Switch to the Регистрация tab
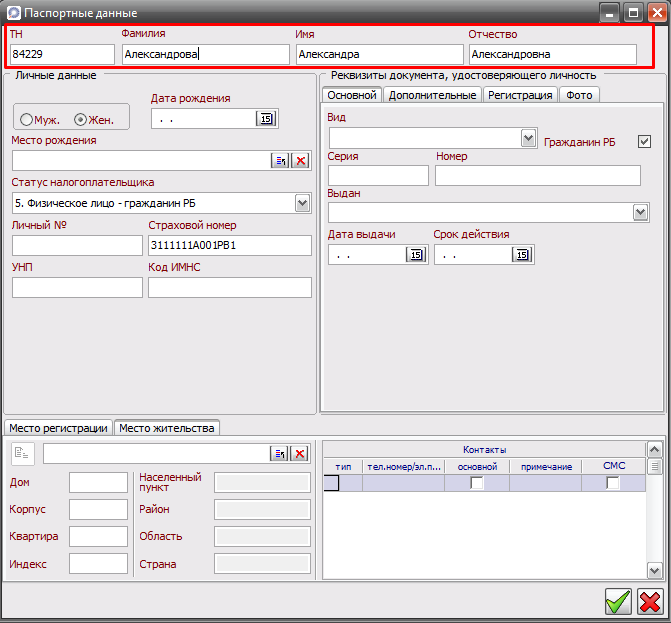This screenshot has width=671, height=623. pyautogui.click(x=519, y=95)
